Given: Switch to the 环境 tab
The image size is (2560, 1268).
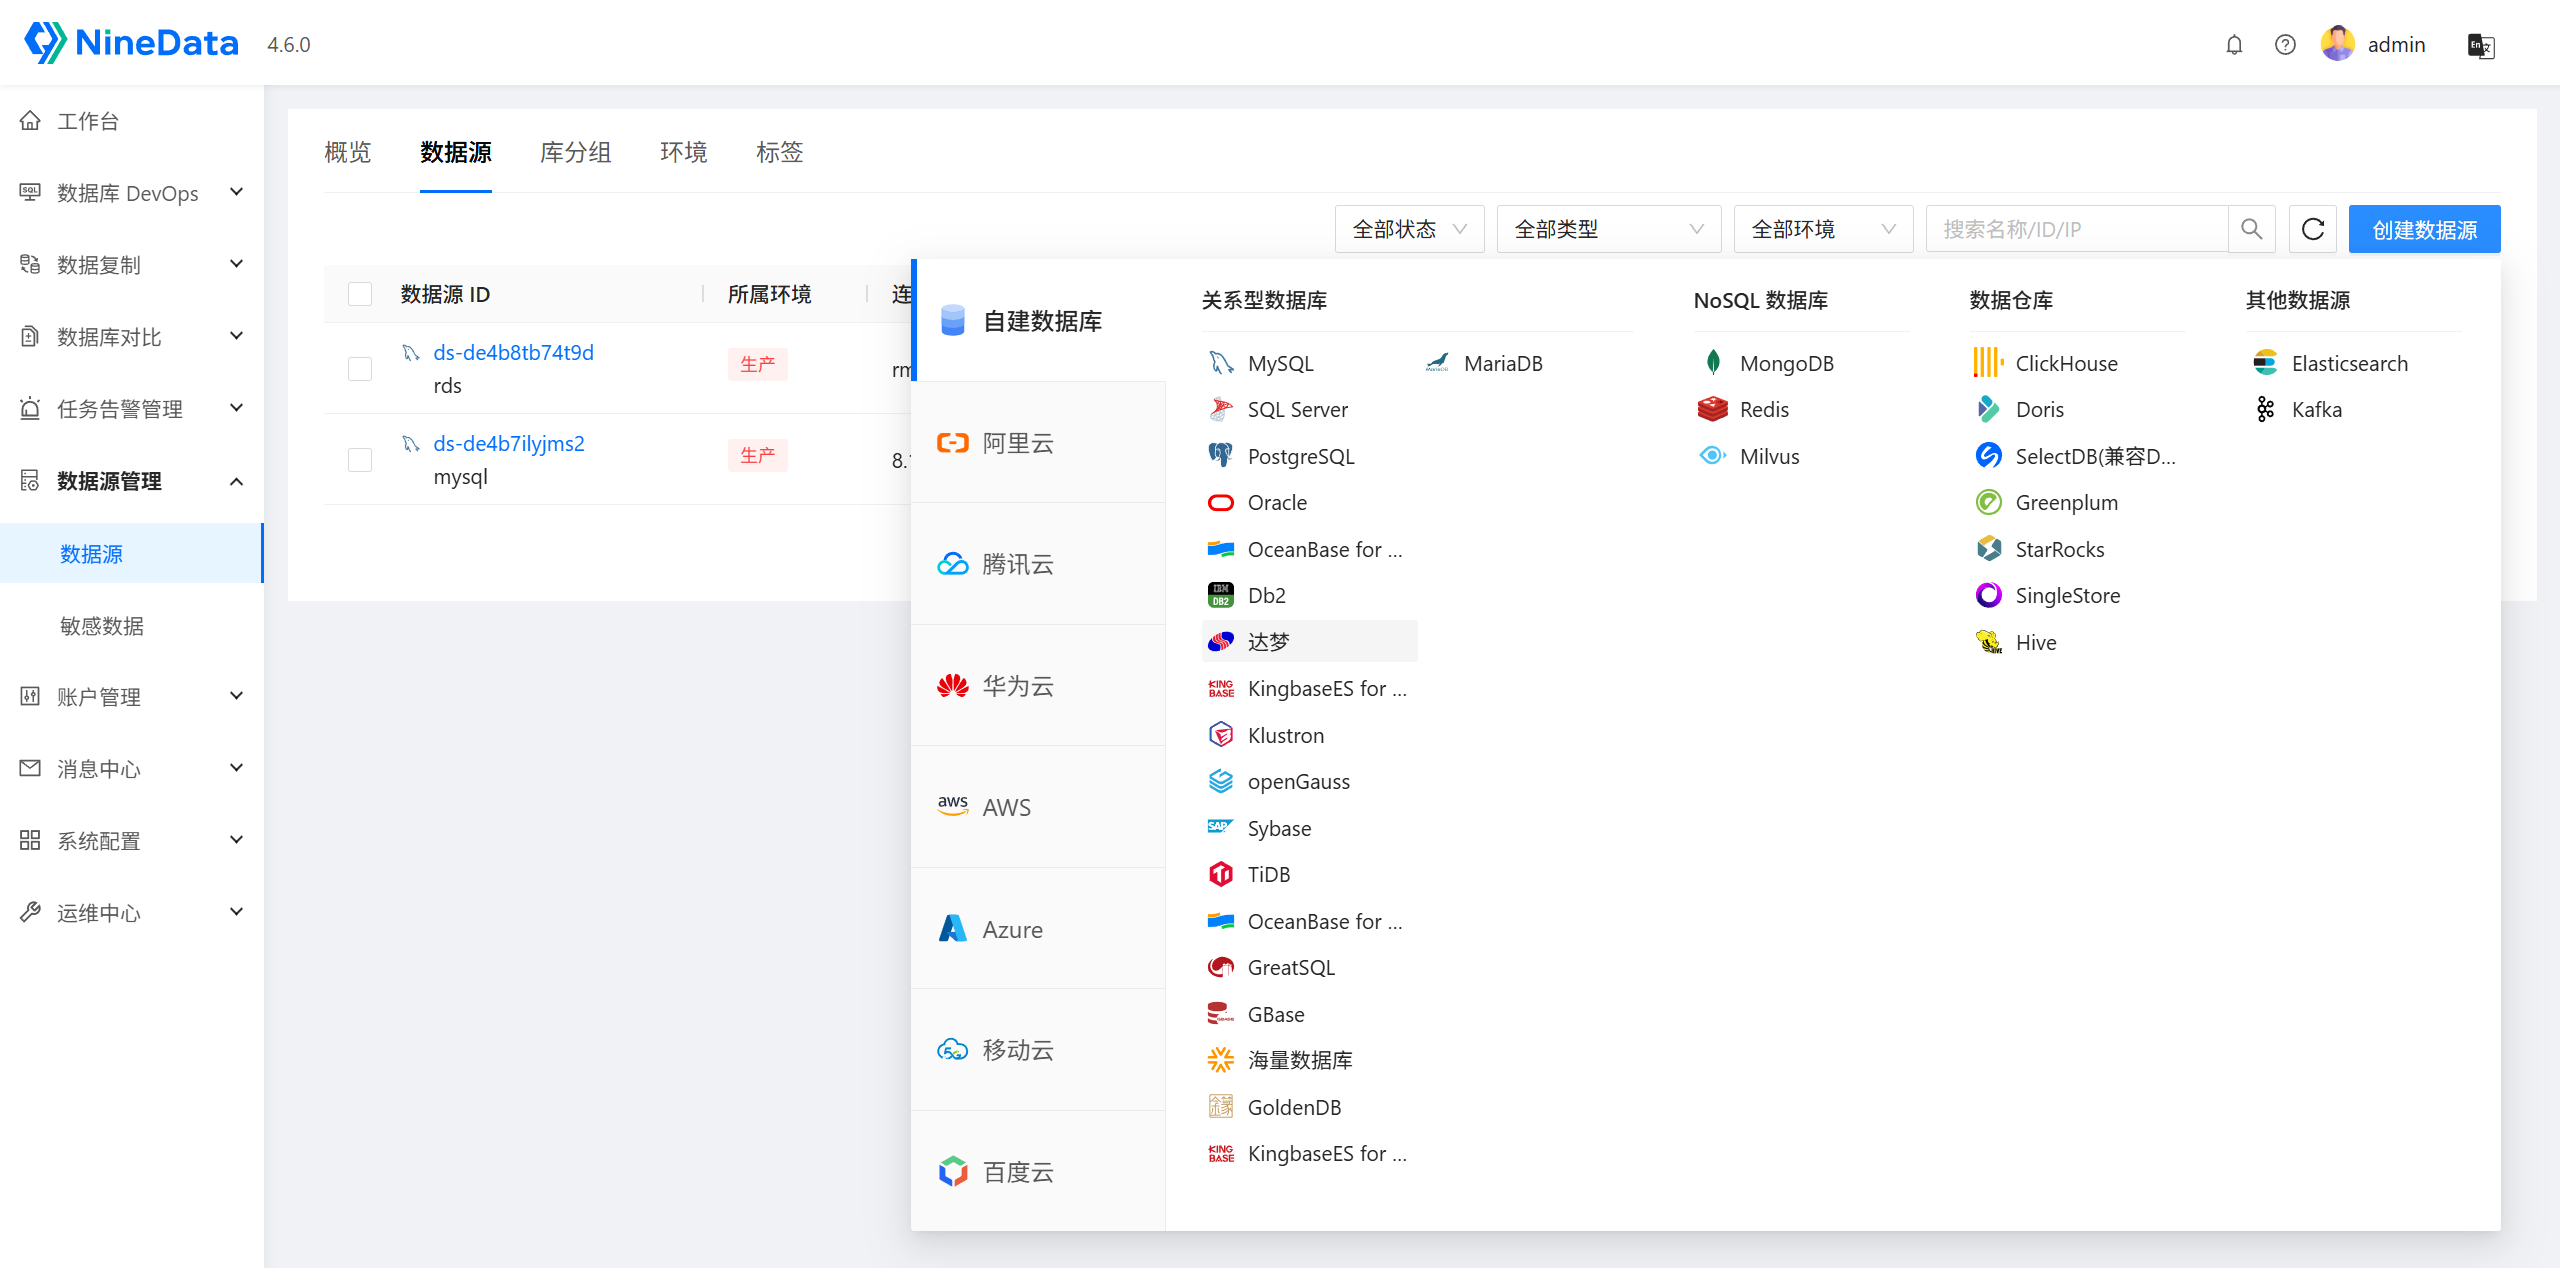Looking at the screenshot, I should pyautogui.click(x=684, y=152).
